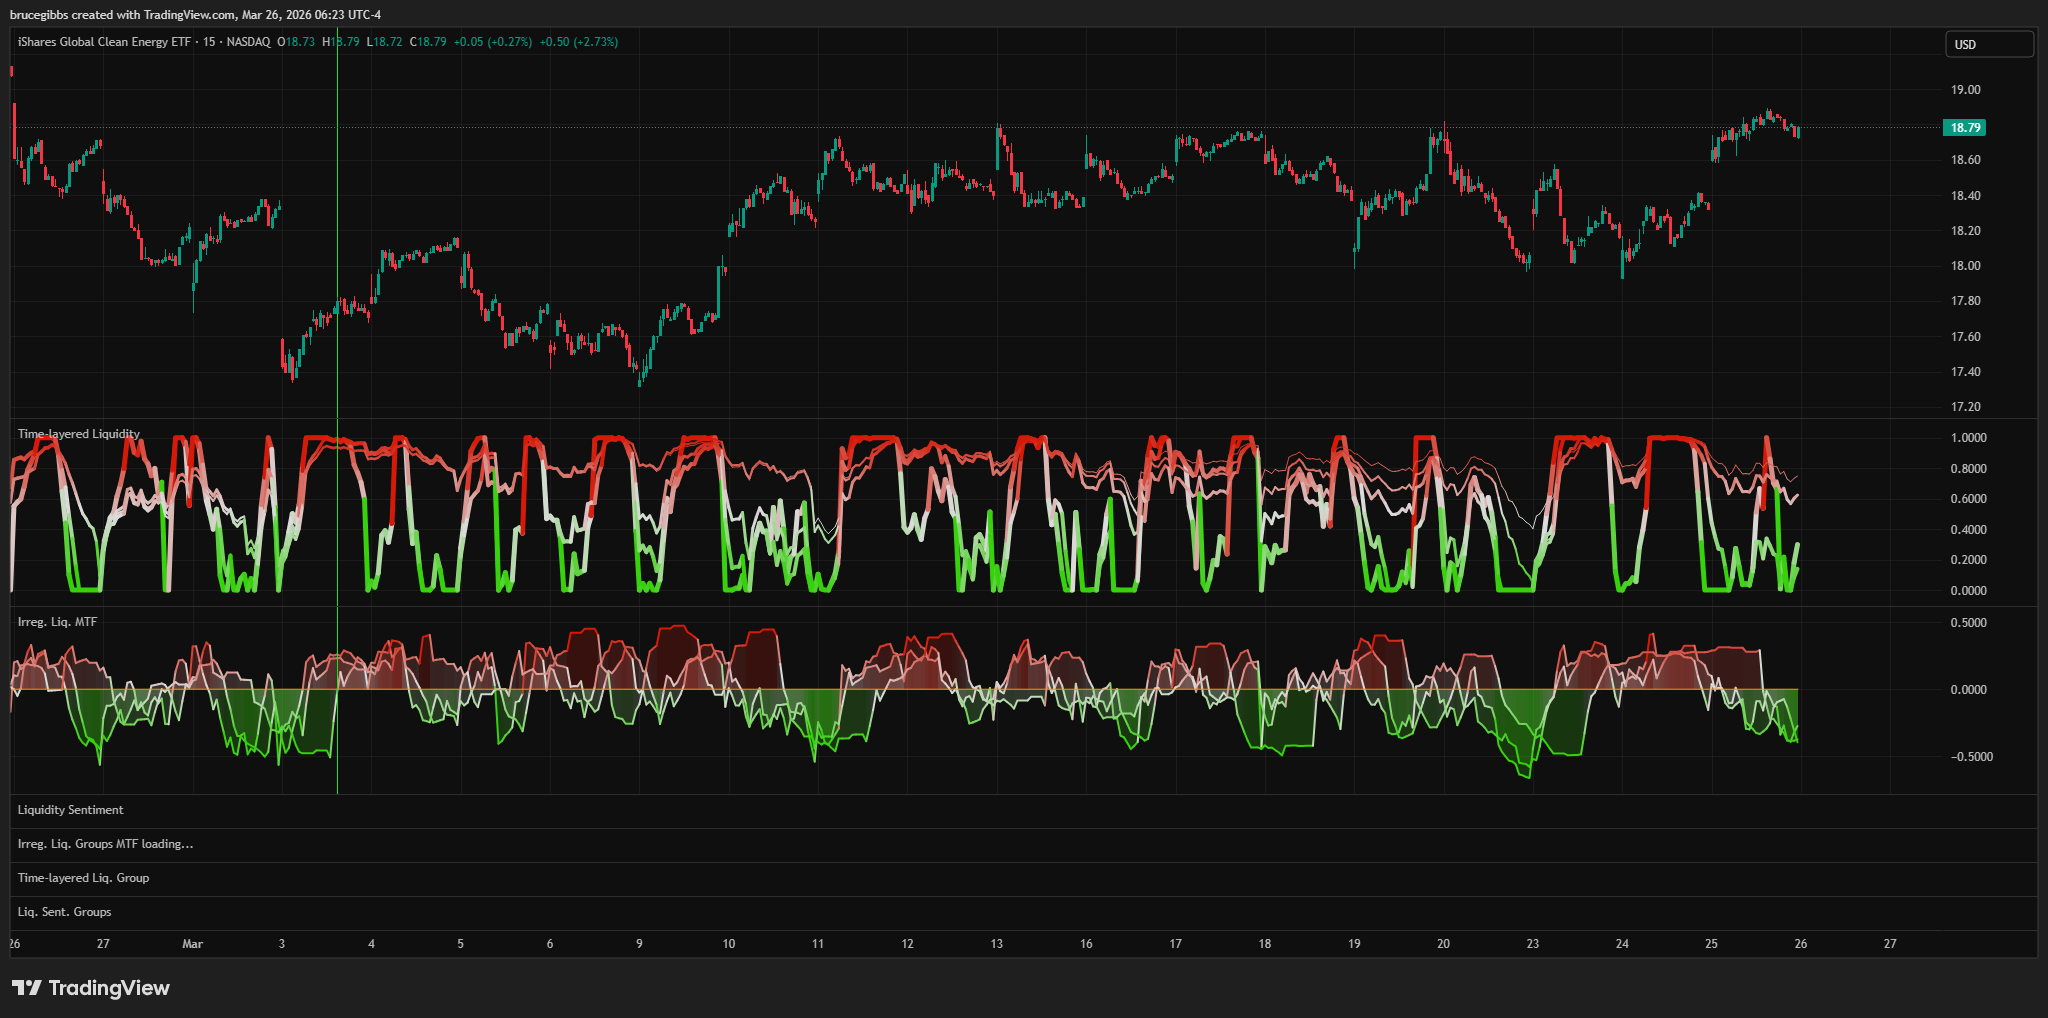2048x1018 pixels.
Task: Expand the Liq. Sent. Groups pane
Action: (65, 912)
